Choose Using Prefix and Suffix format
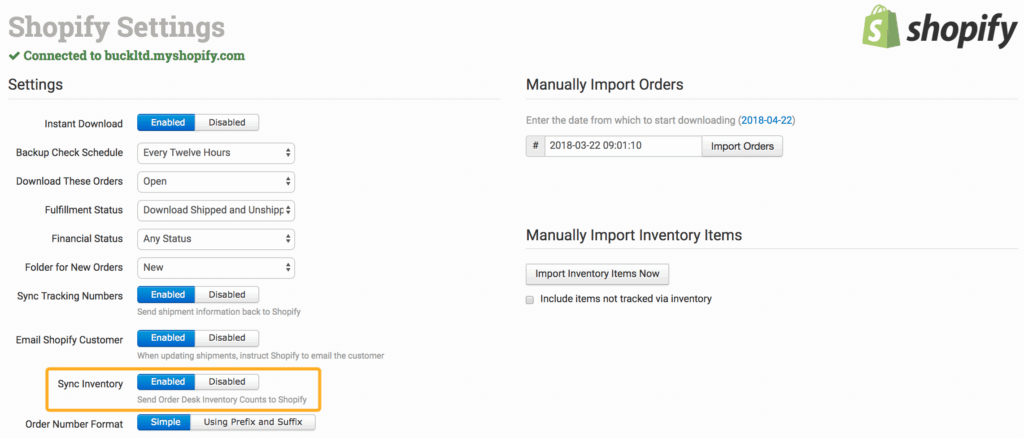 tap(255, 423)
